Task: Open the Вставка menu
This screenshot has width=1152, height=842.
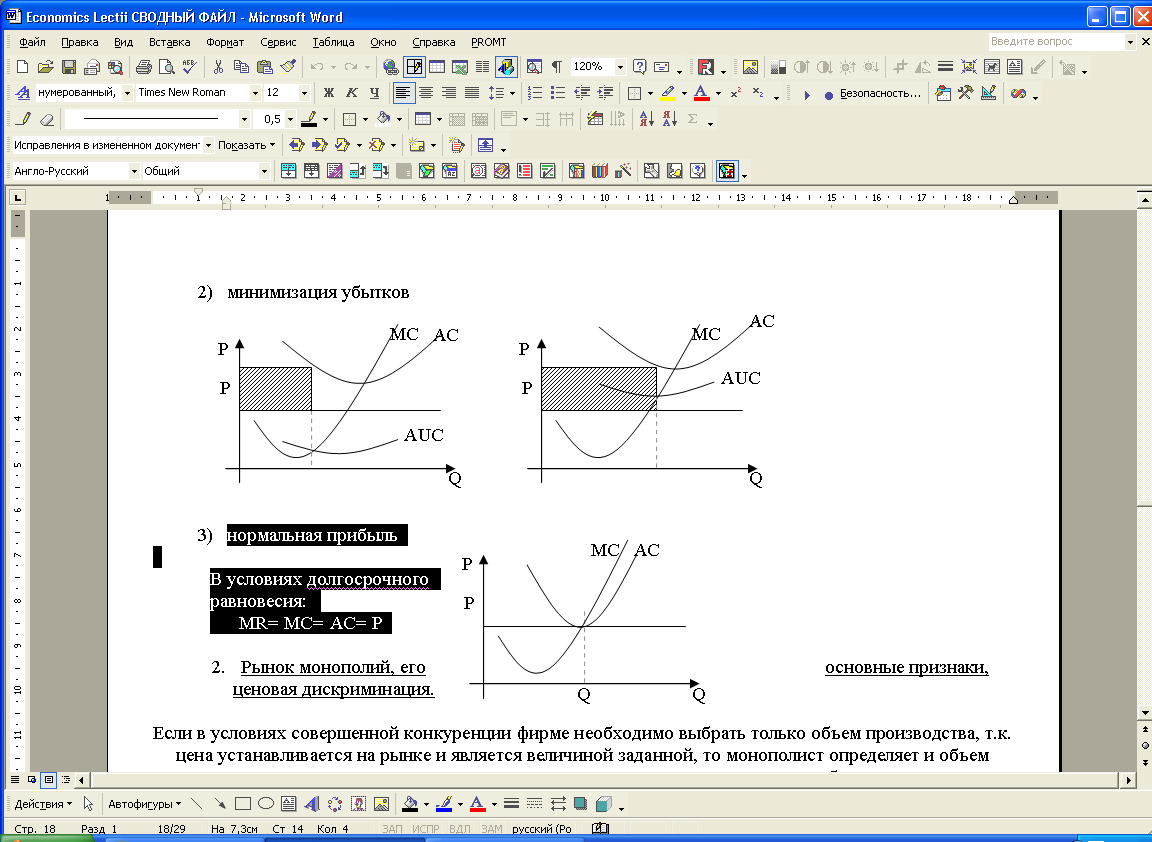Action: click(169, 42)
